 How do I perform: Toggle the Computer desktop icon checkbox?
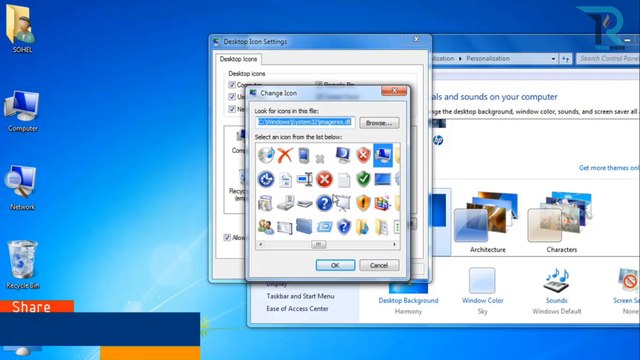(232, 84)
